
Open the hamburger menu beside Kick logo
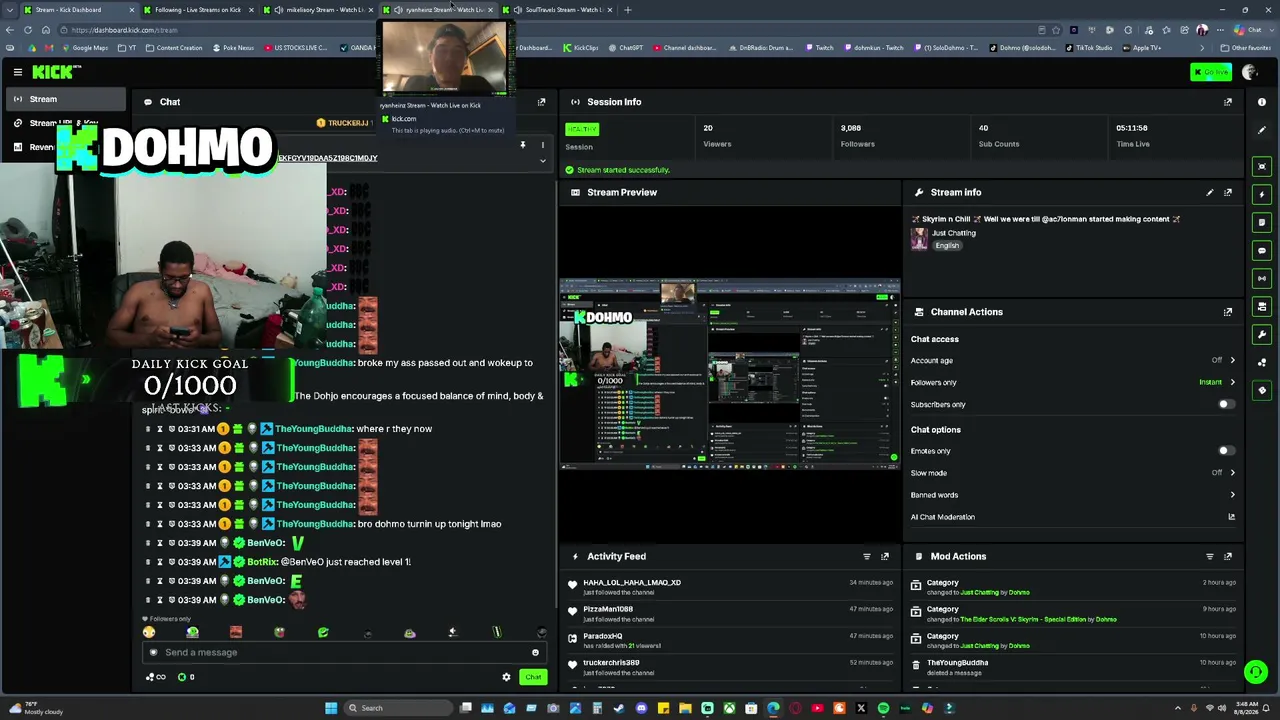point(18,72)
